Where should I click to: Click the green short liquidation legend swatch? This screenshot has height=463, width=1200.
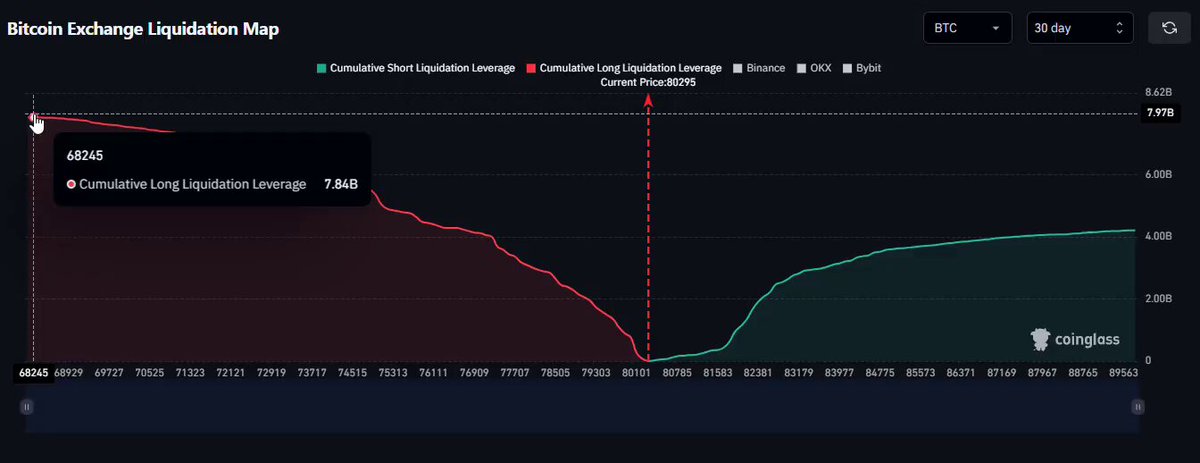(320, 68)
